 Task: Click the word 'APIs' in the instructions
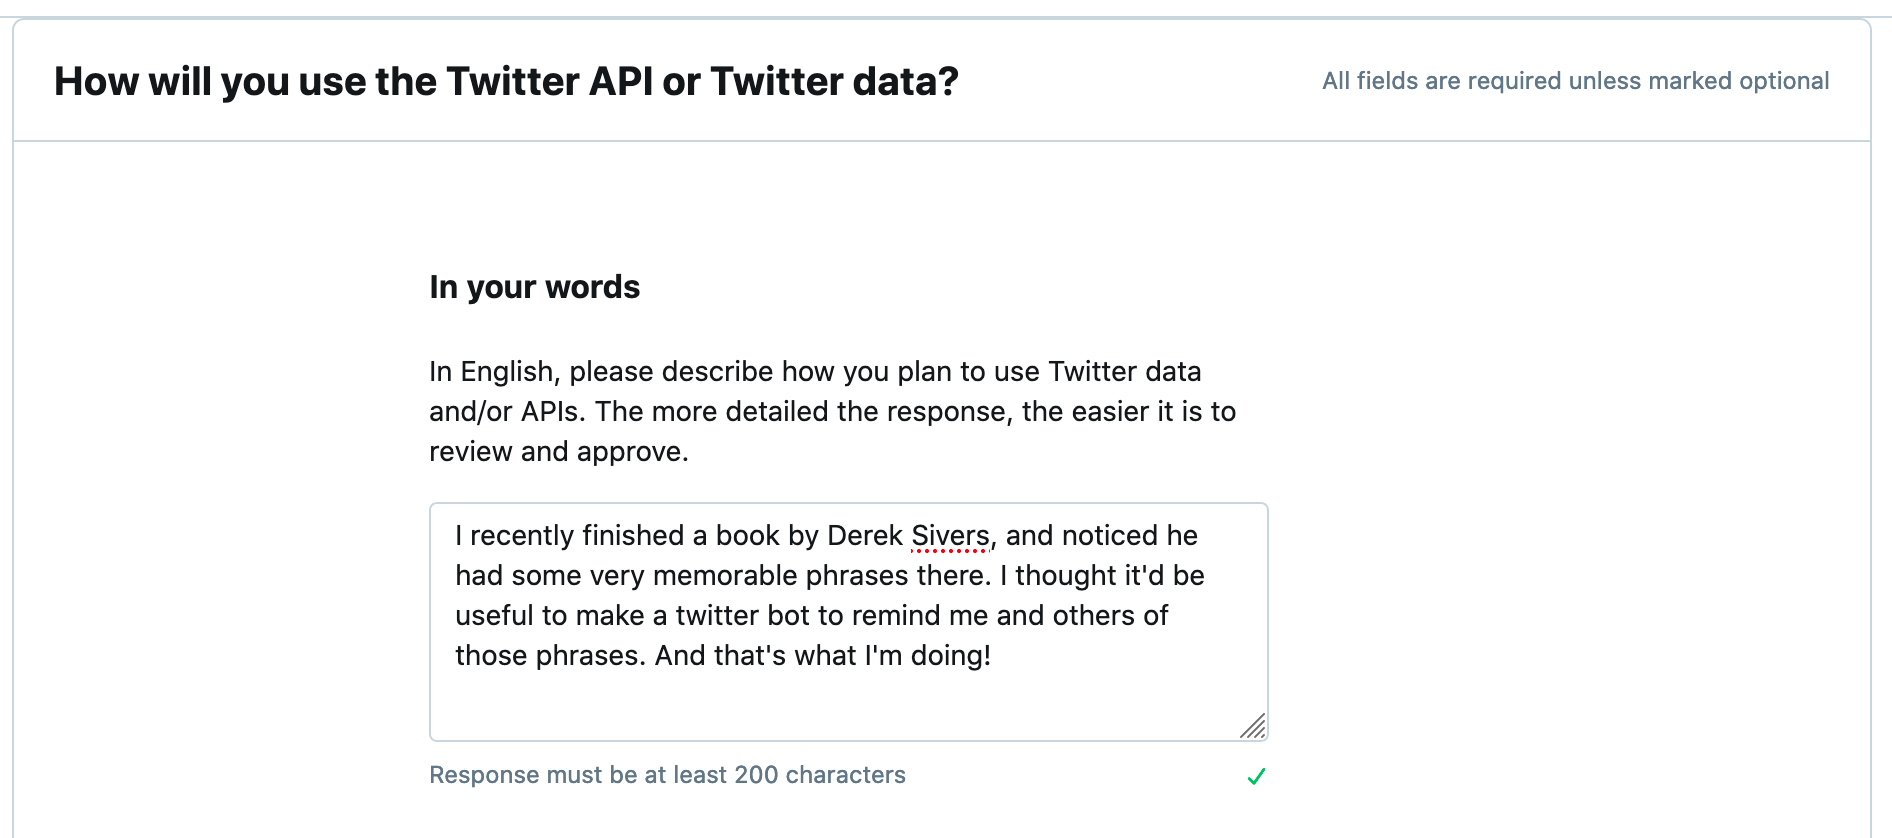click(550, 411)
